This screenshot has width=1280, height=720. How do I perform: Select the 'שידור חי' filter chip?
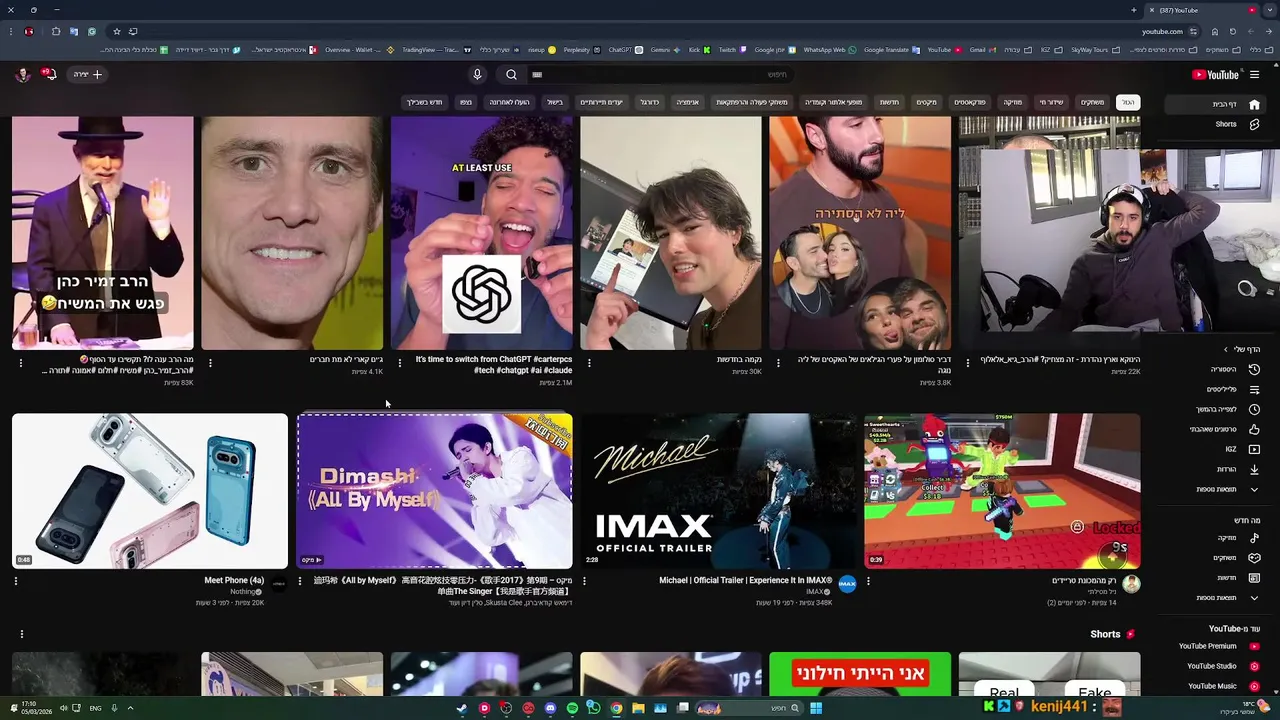click(x=1051, y=102)
